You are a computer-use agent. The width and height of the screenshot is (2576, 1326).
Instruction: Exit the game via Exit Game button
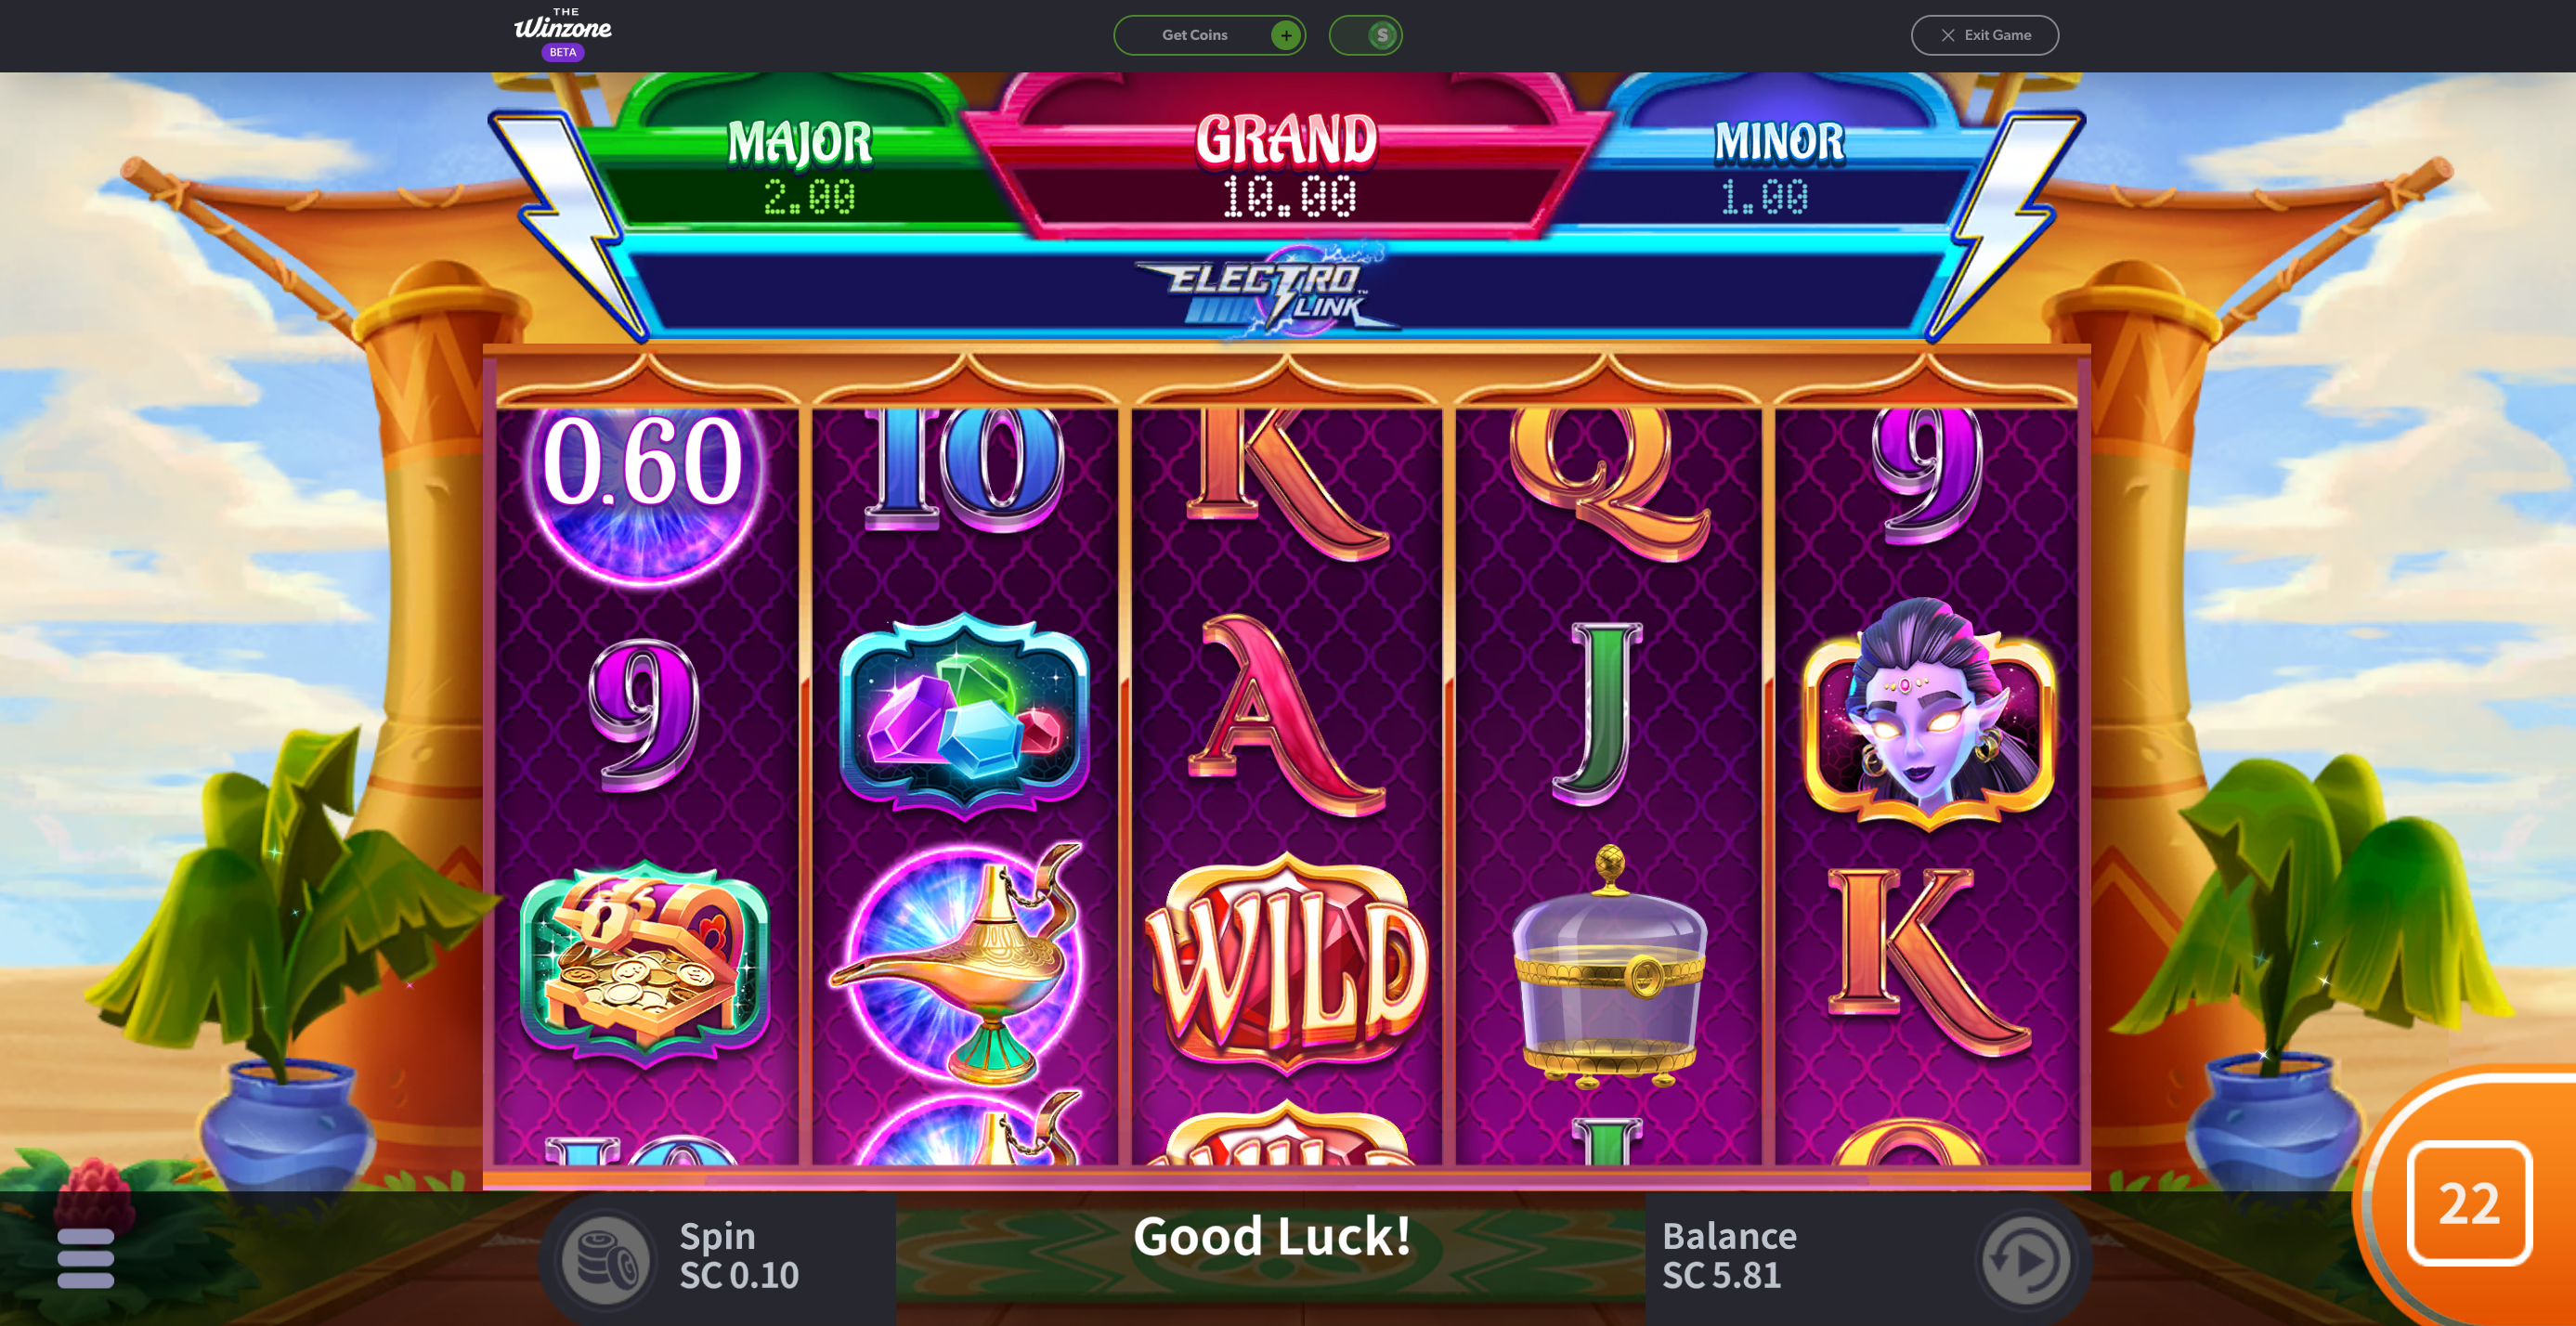click(1985, 35)
